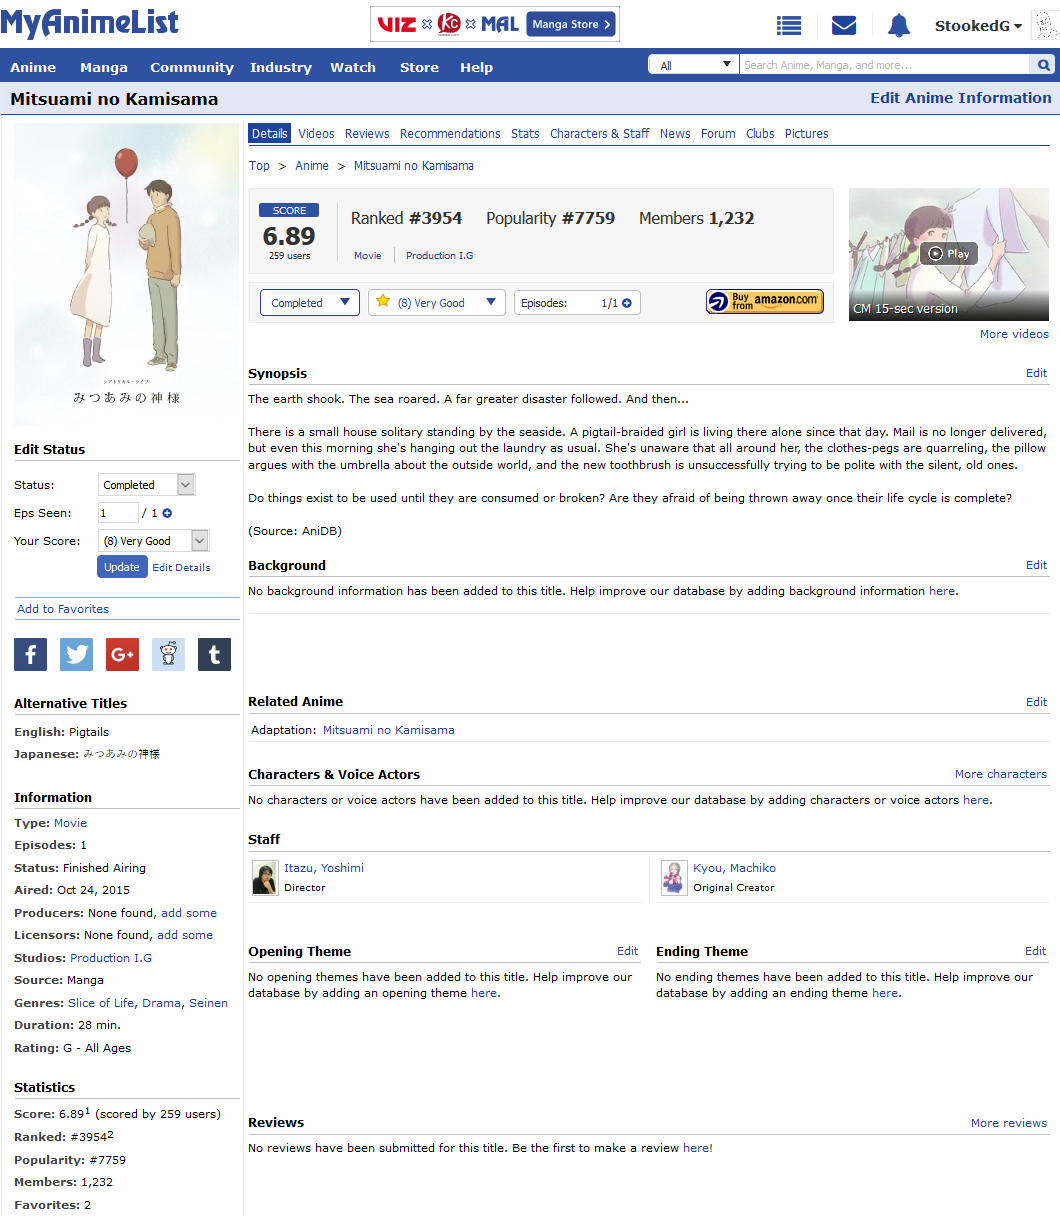The image size is (1060, 1216).
Task: Share on Tumblr icon
Action: click(214, 654)
